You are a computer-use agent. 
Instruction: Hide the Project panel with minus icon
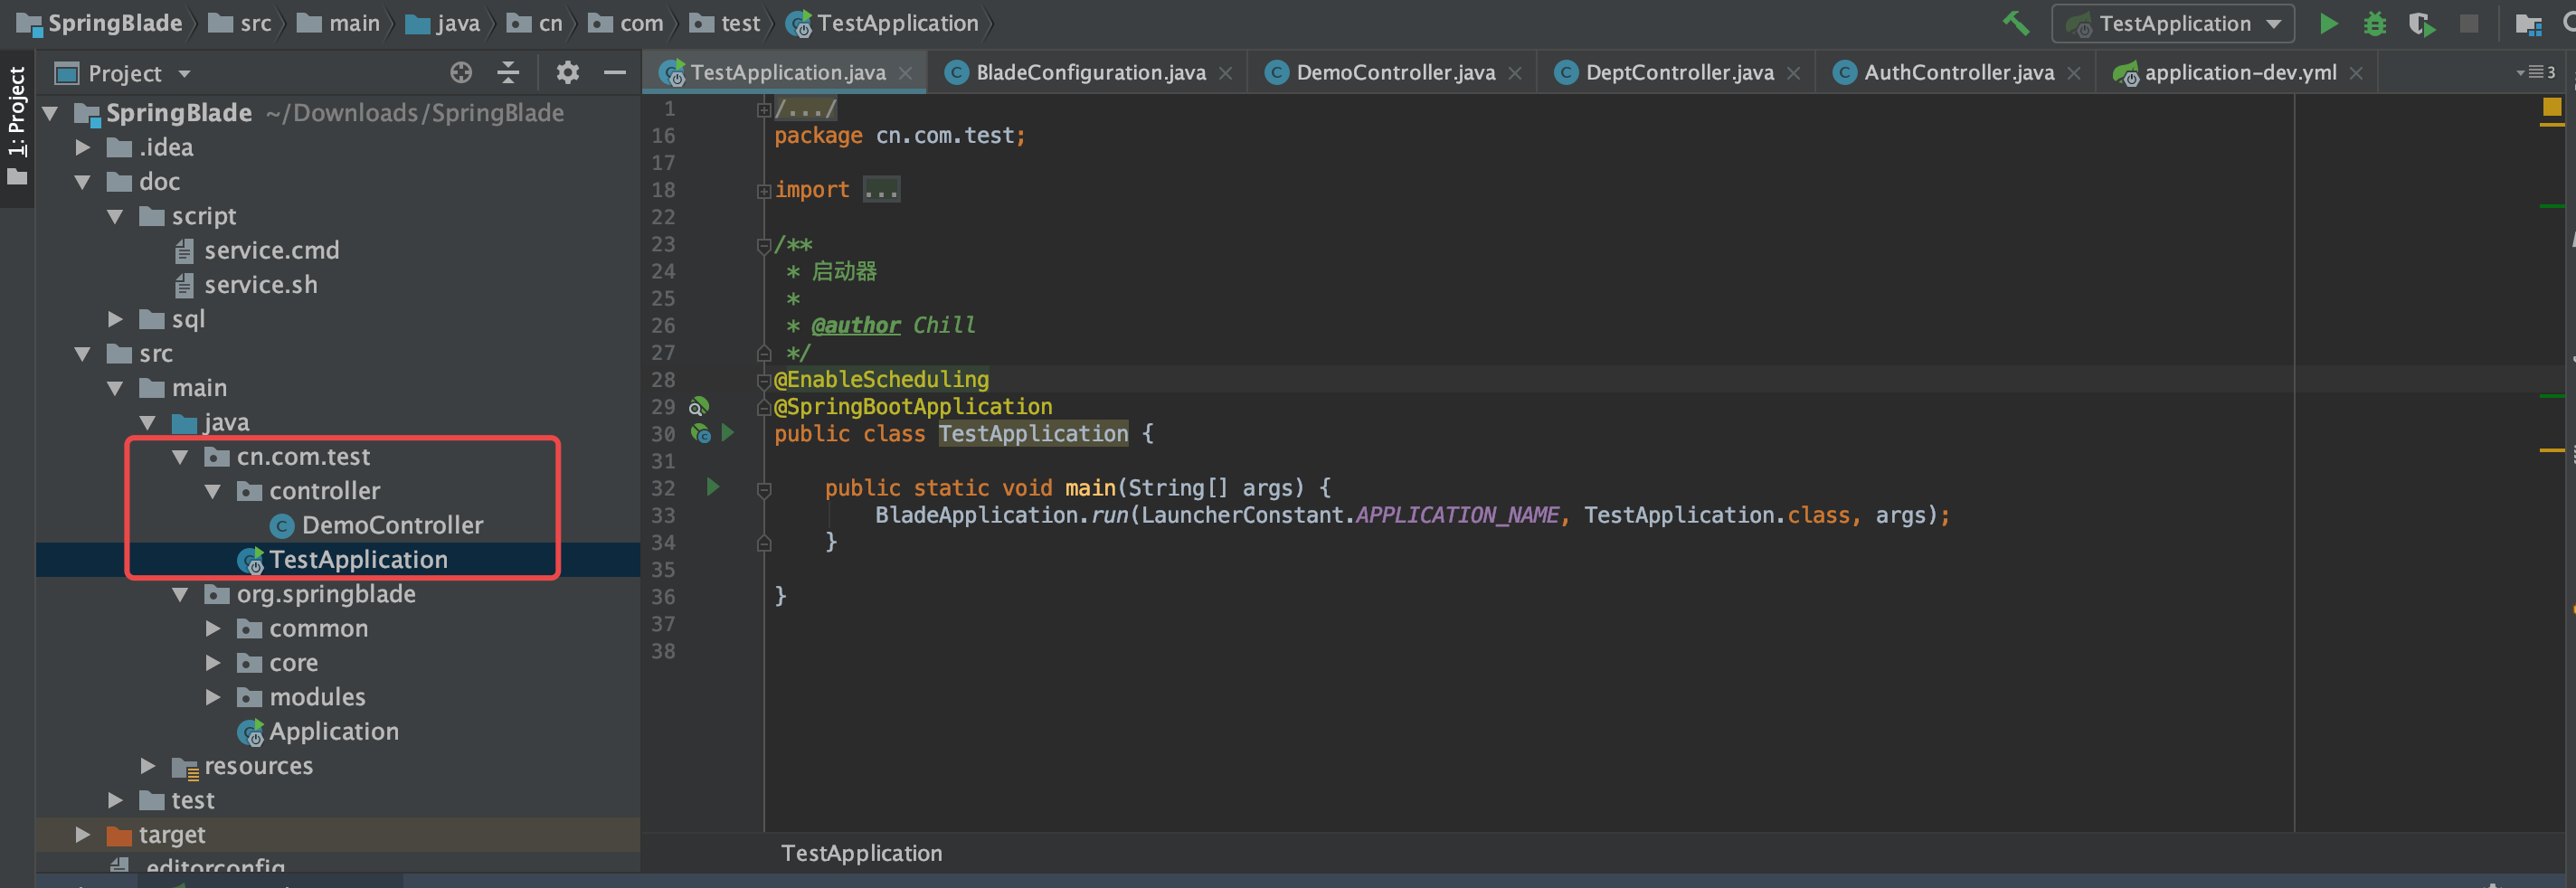[615, 72]
